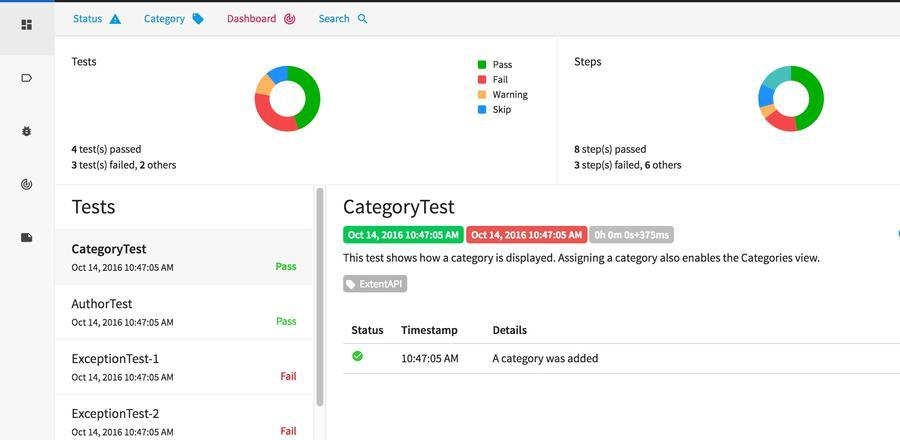This screenshot has width=900, height=440.
Task: Click the '8 step(s) passed' summary text
Action: click(610, 150)
